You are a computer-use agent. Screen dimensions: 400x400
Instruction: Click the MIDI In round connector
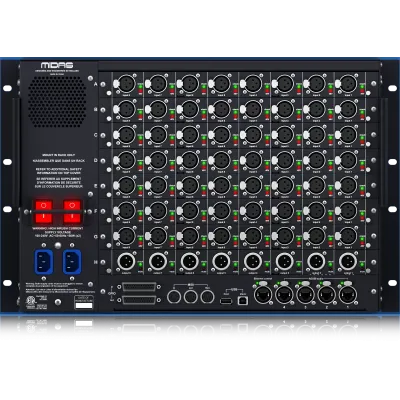174,296
